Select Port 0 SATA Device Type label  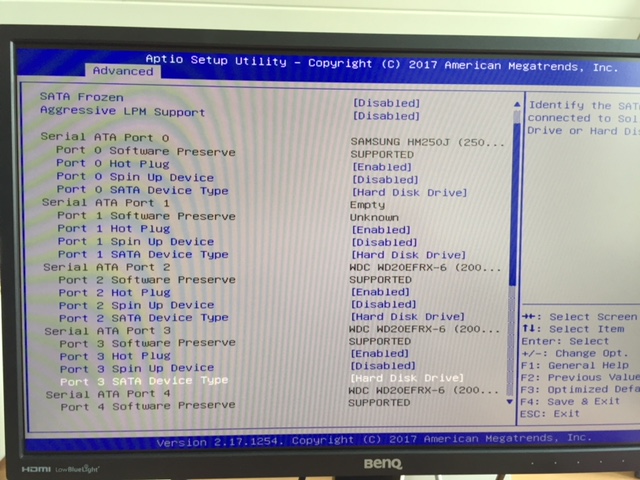click(142, 190)
